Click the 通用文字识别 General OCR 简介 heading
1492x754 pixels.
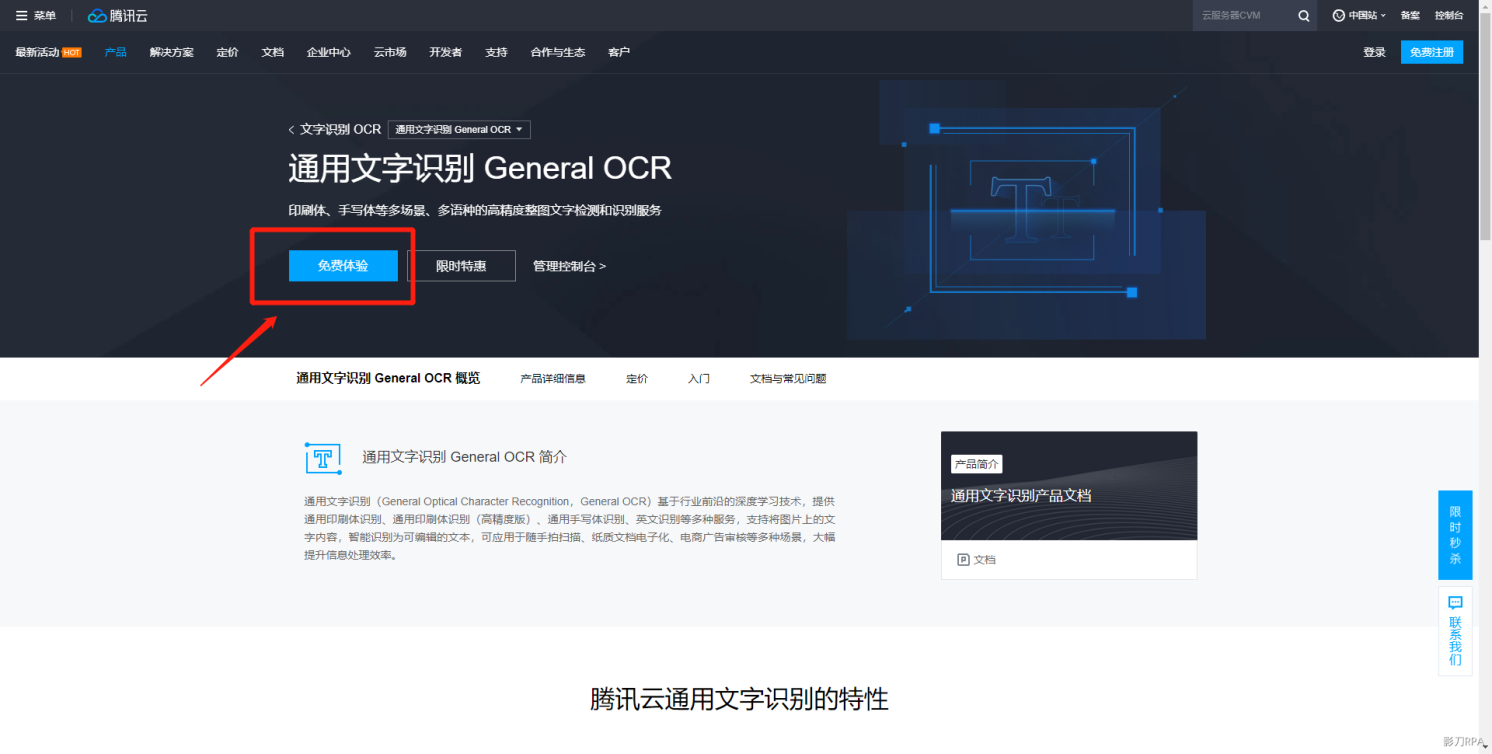coord(464,457)
